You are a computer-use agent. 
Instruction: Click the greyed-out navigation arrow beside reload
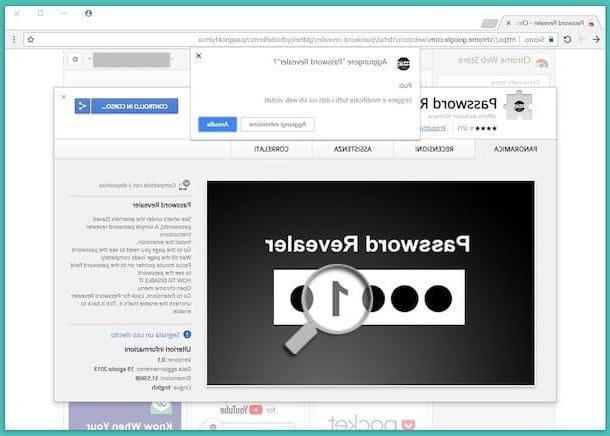pyautogui.click(x=582, y=39)
